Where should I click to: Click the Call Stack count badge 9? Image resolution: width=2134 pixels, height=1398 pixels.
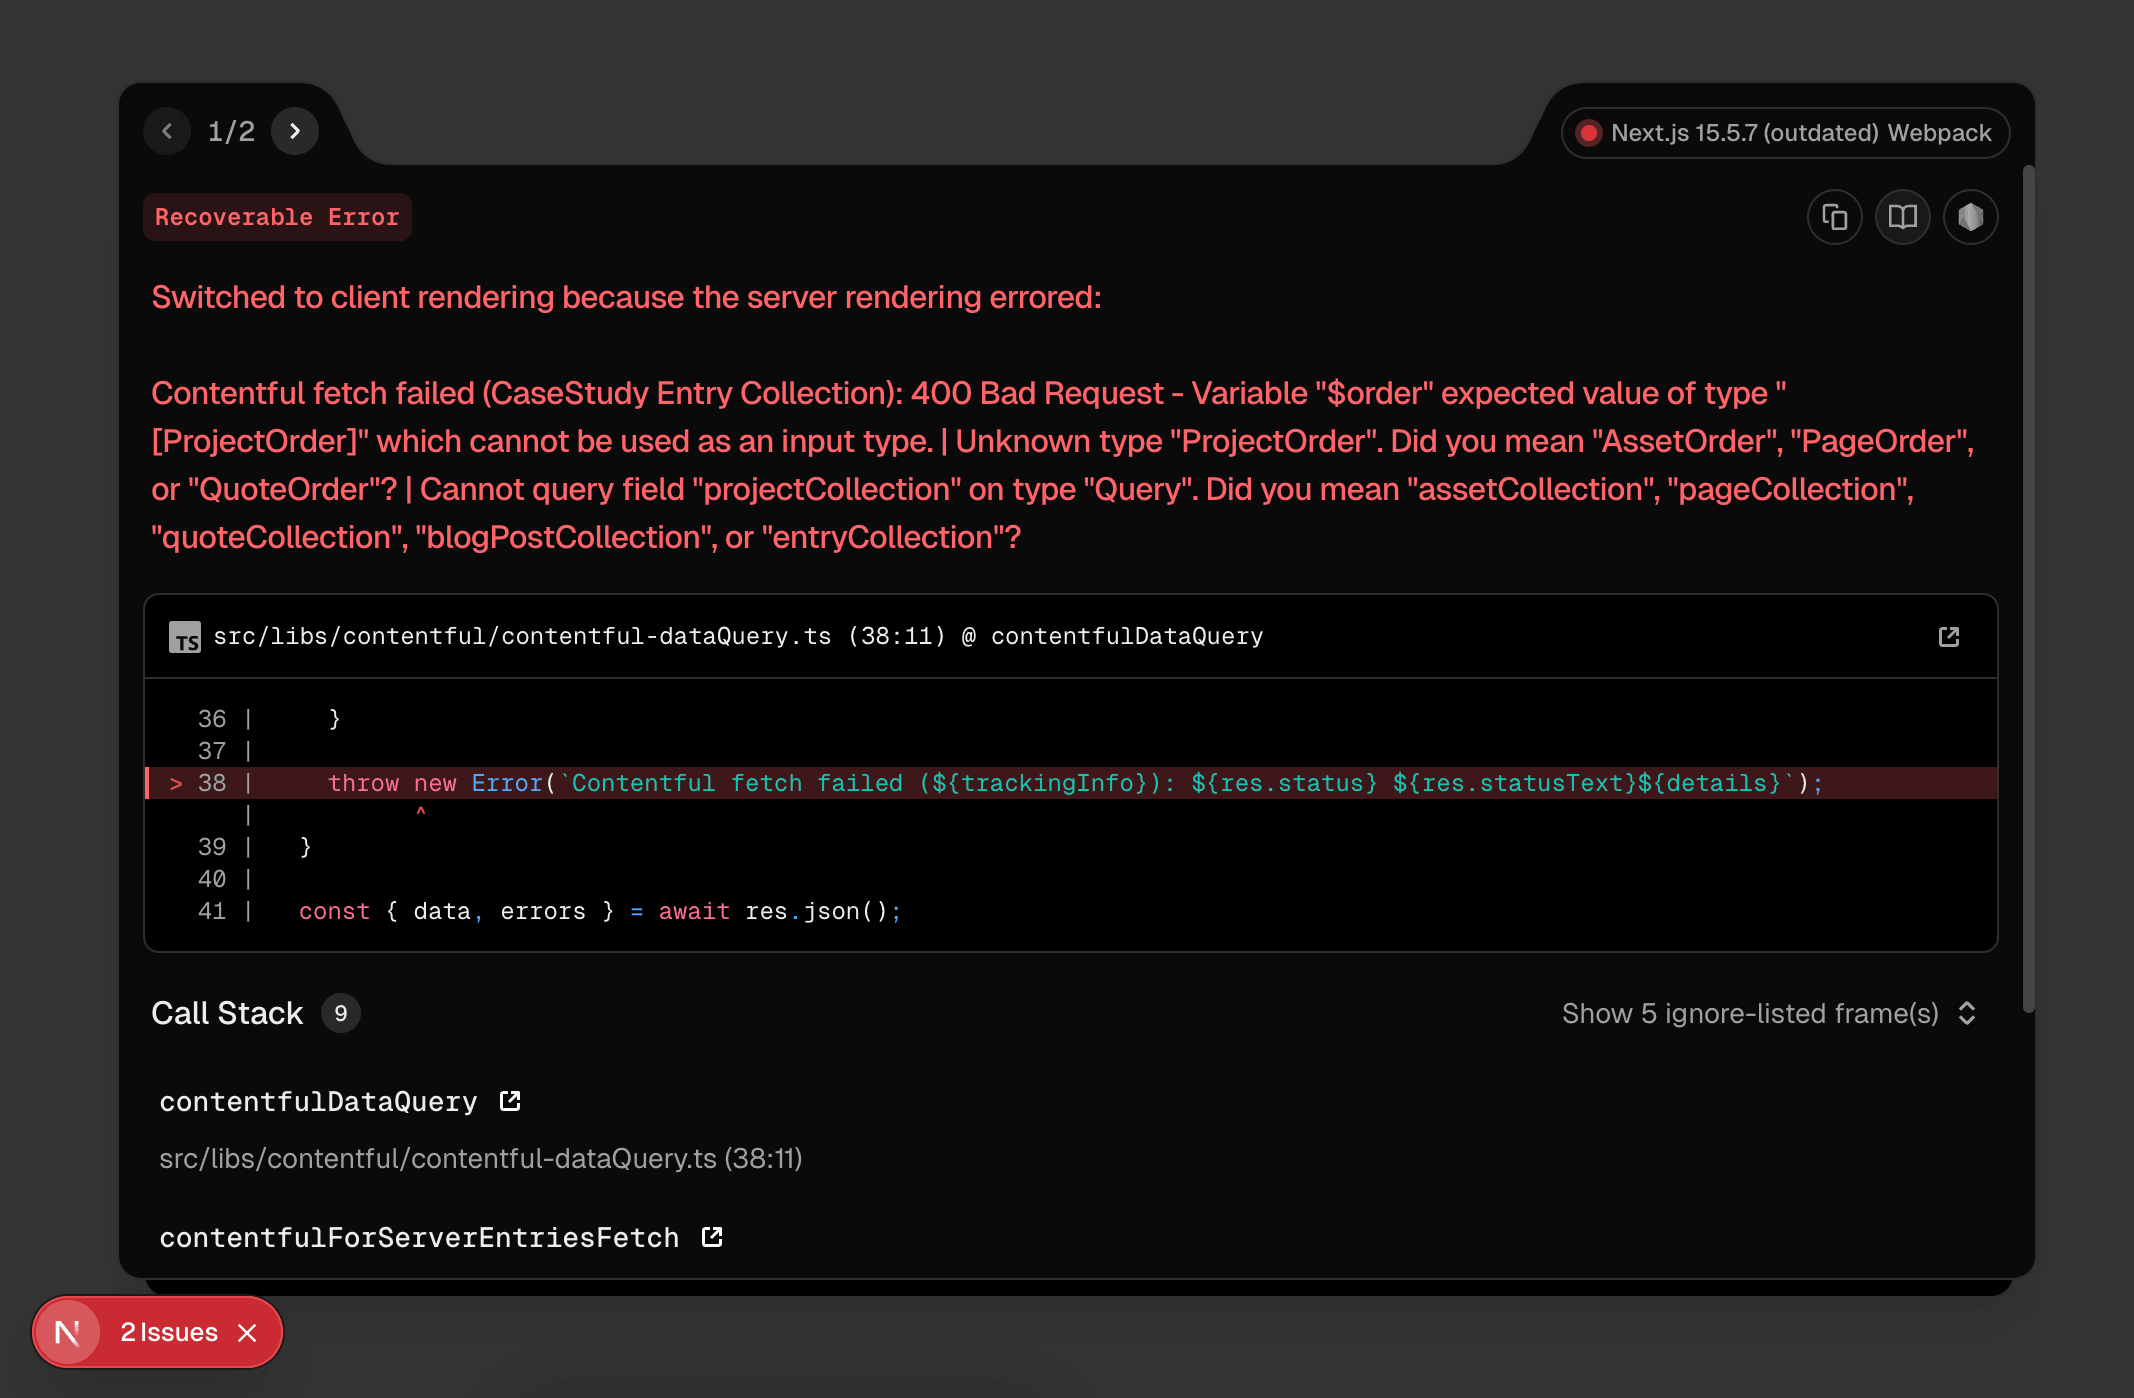click(340, 1013)
